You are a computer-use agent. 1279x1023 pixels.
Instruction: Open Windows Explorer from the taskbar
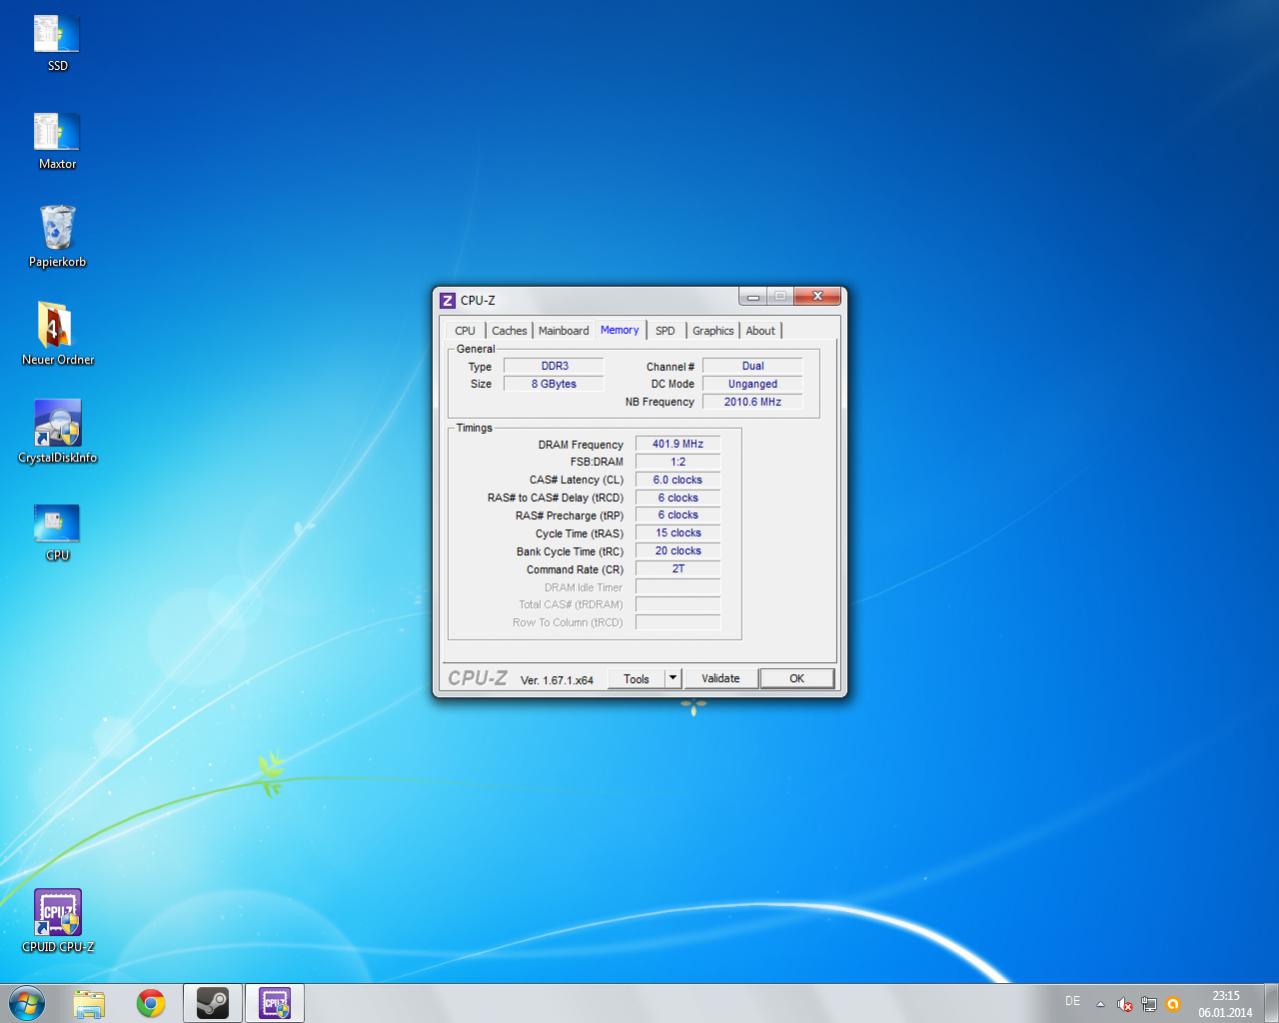[89, 1003]
